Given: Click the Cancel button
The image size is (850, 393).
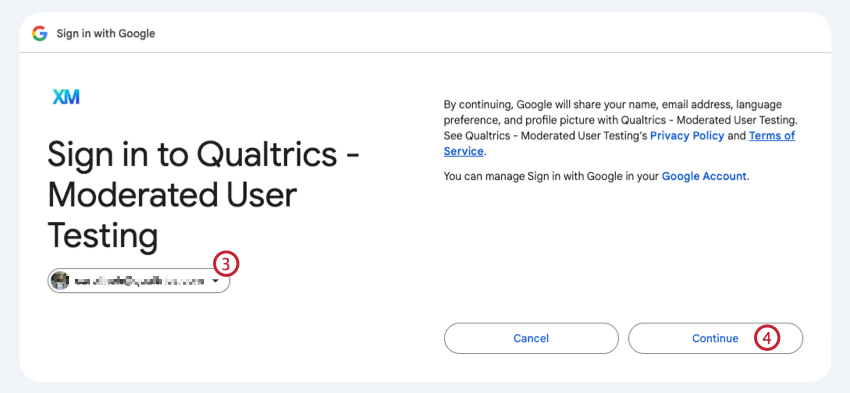Looking at the screenshot, I should tap(531, 338).
